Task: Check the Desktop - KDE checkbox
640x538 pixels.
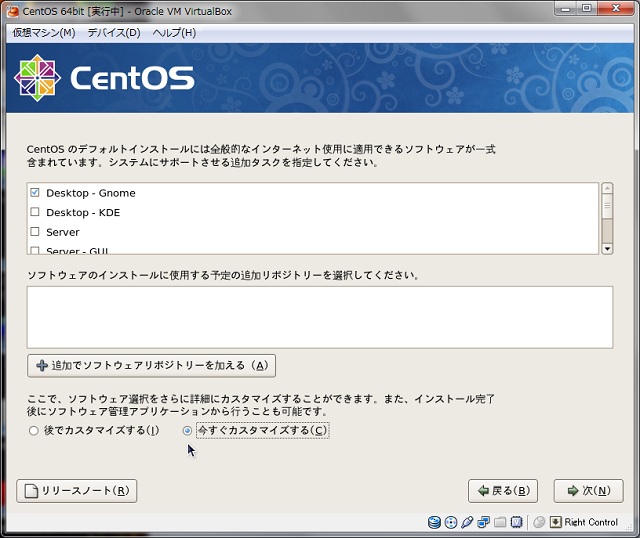Action: [35, 212]
